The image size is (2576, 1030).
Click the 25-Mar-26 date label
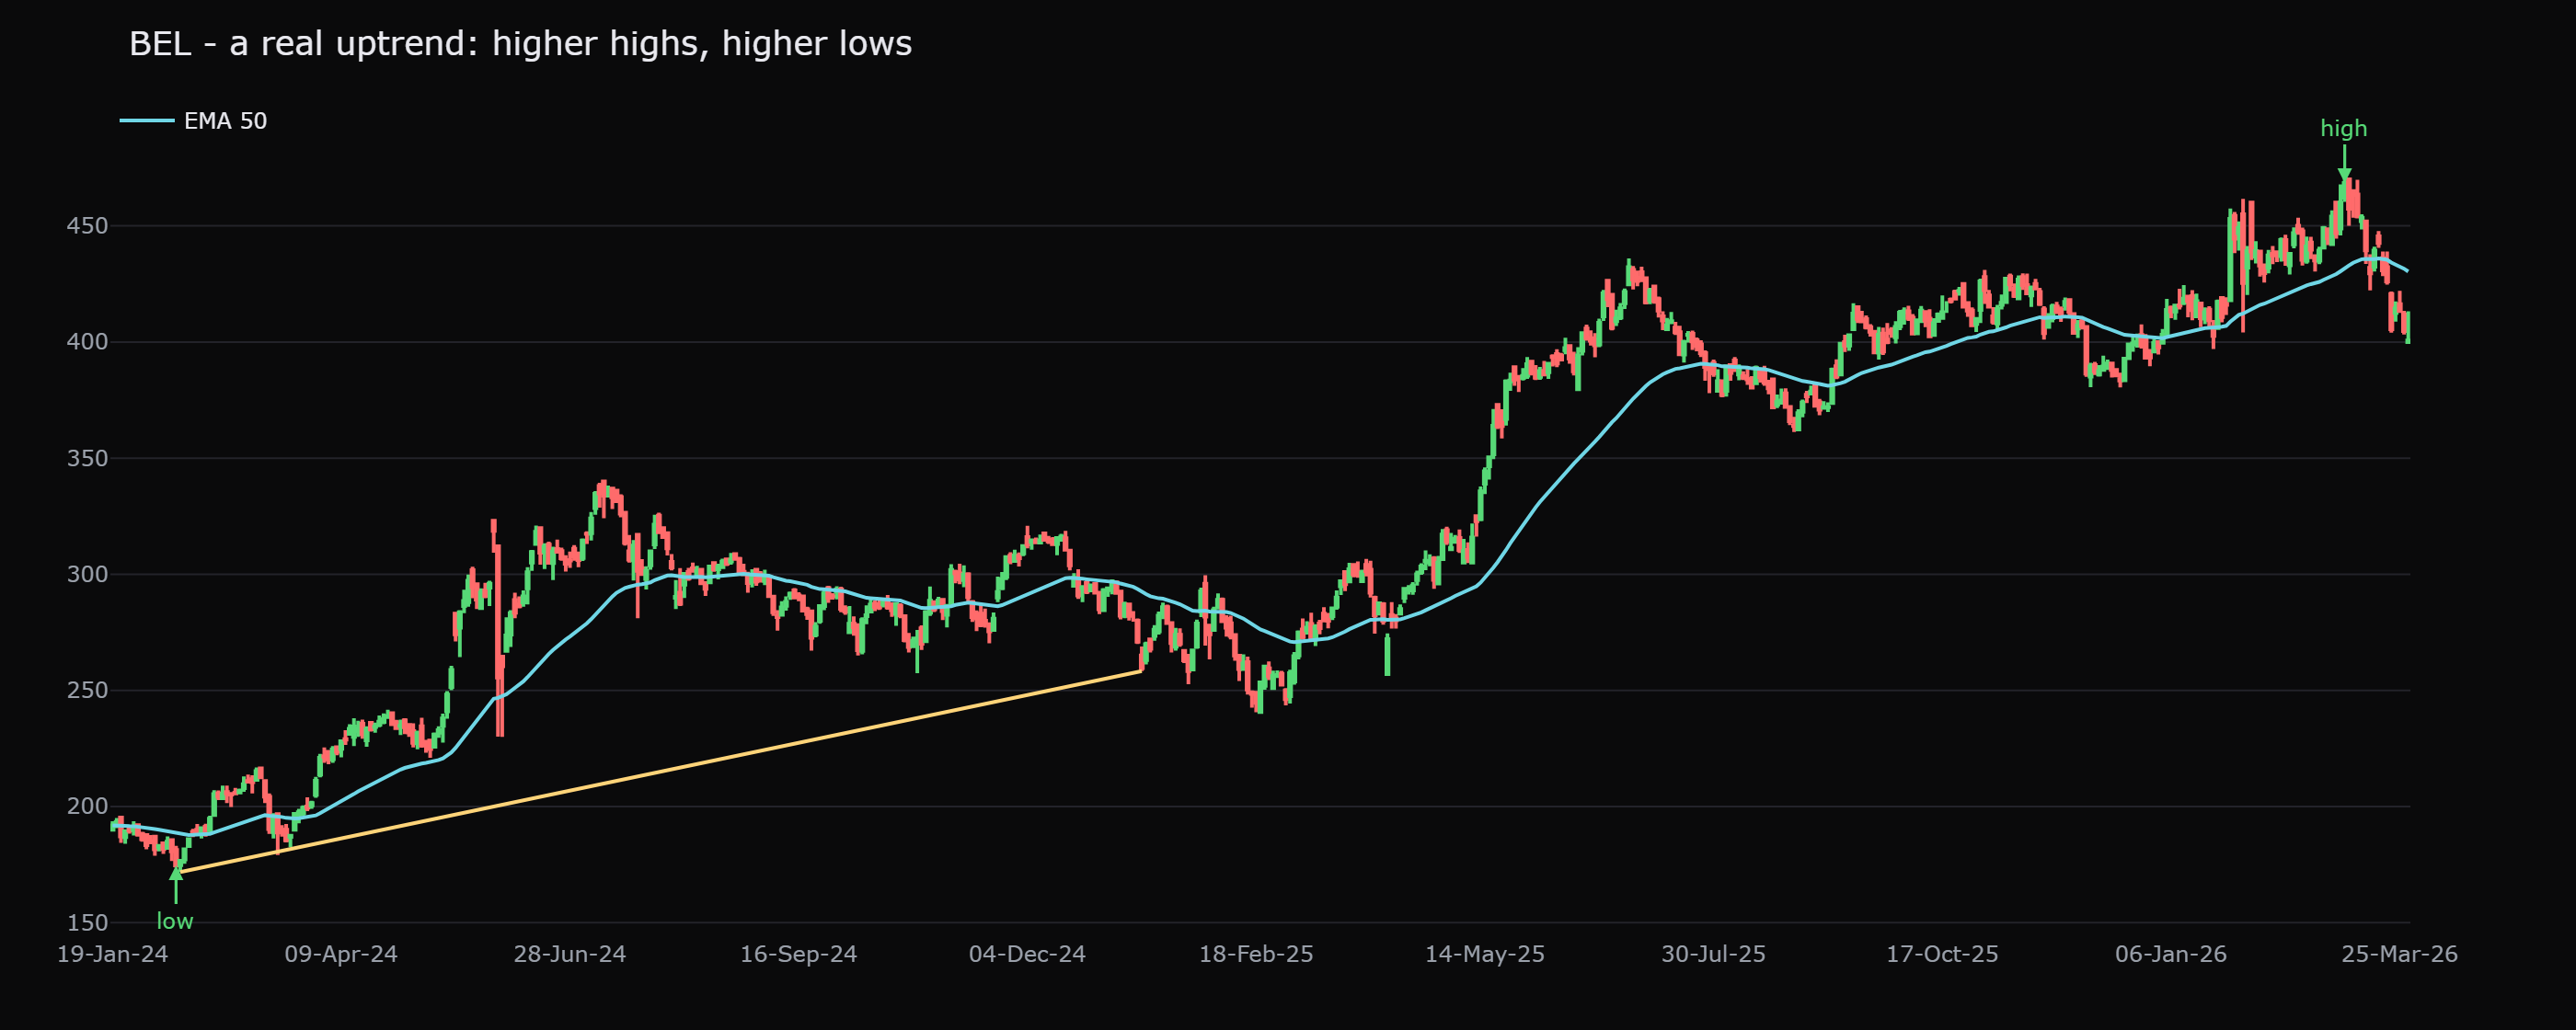2399,954
